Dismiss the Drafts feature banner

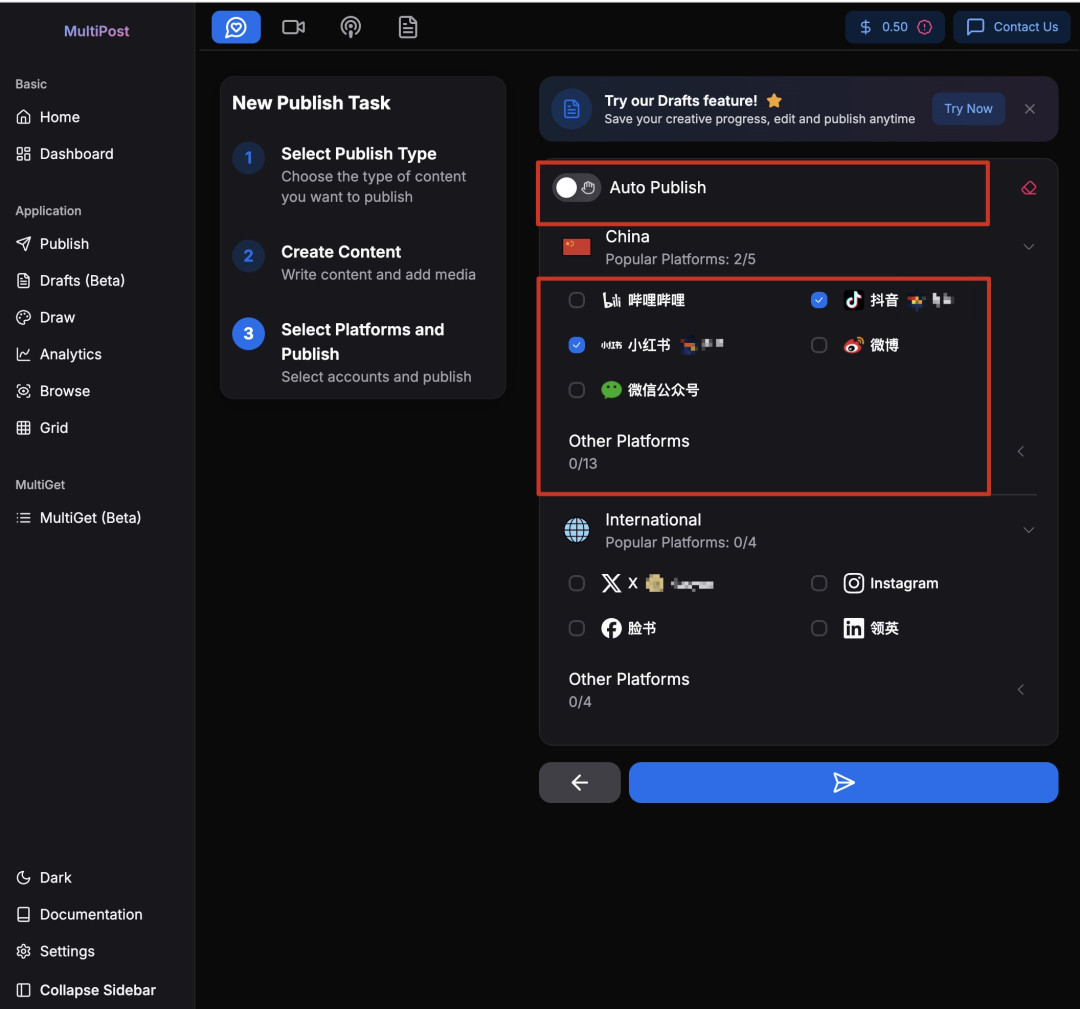(1030, 109)
